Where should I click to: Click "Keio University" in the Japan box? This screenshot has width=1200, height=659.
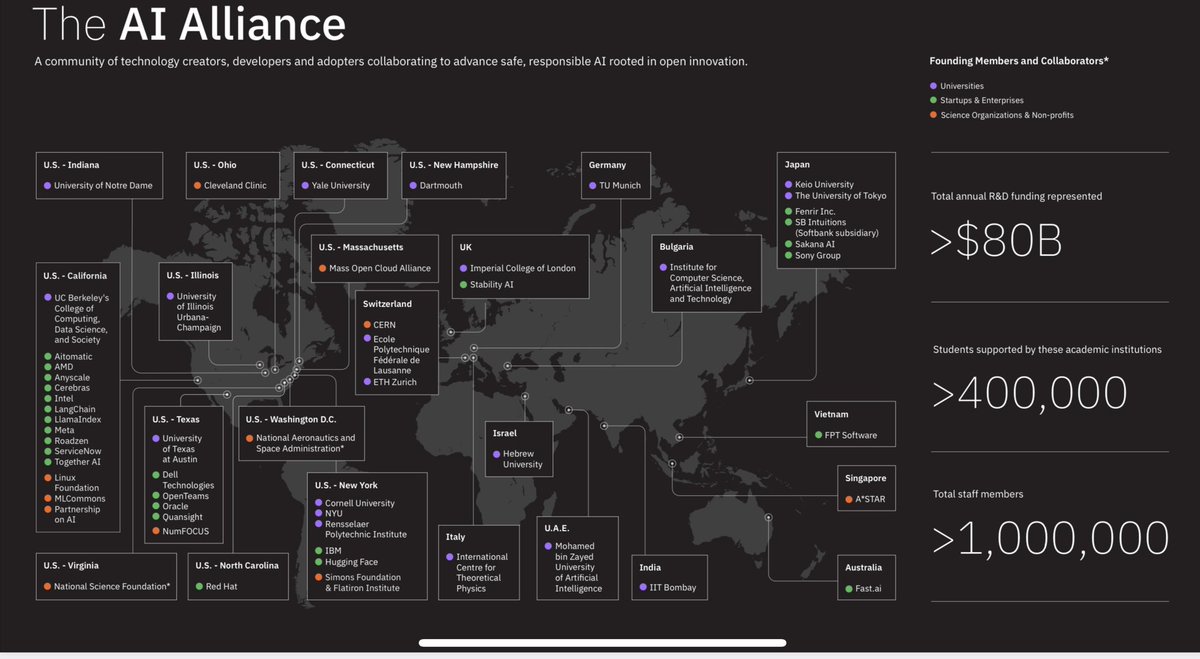tap(824, 185)
